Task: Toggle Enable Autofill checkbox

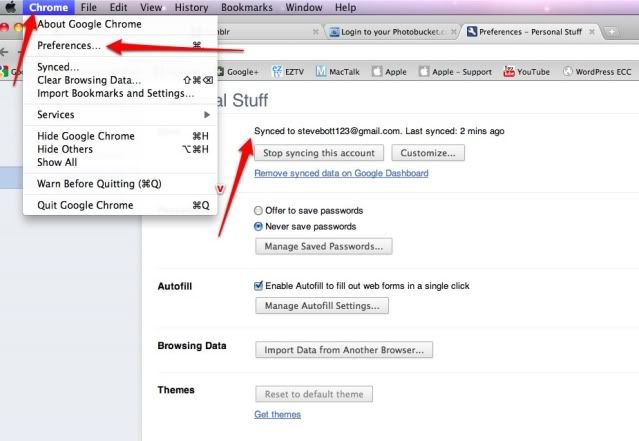Action: 258,286
